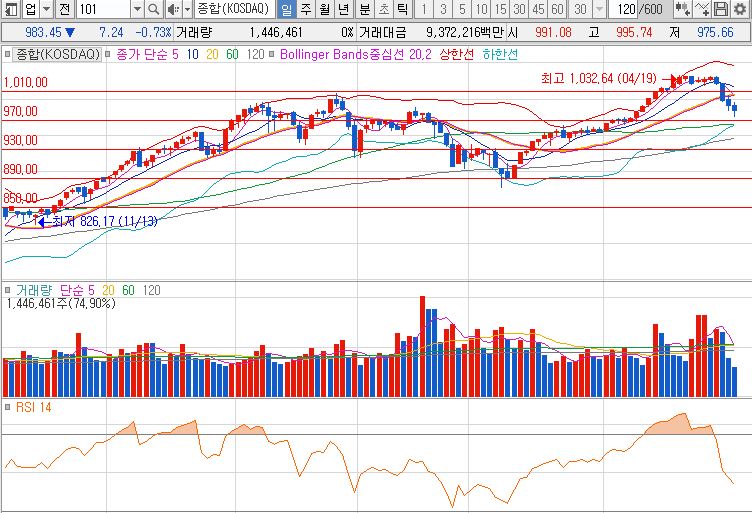Click the gray 120 price moving average label
This screenshot has height=513, width=752.
pos(256,54)
